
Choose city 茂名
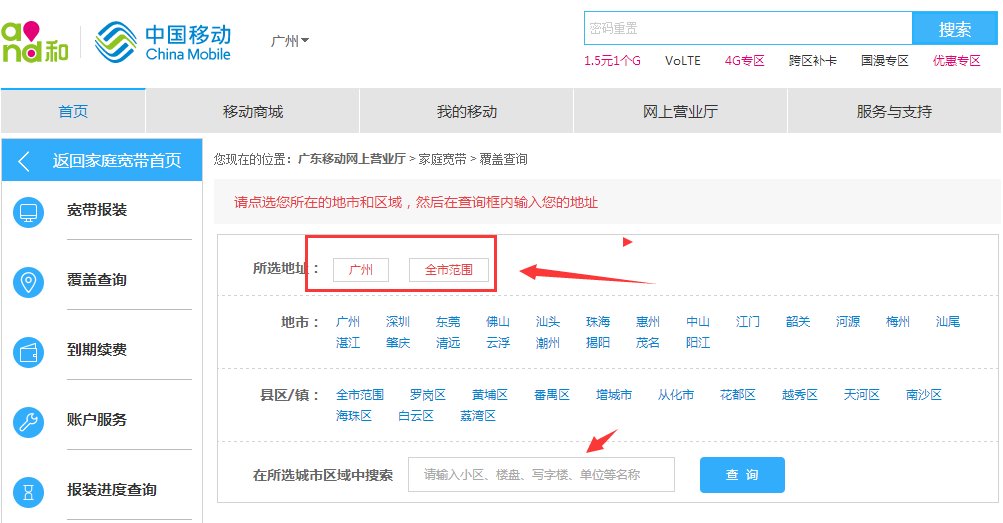(x=647, y=343)
